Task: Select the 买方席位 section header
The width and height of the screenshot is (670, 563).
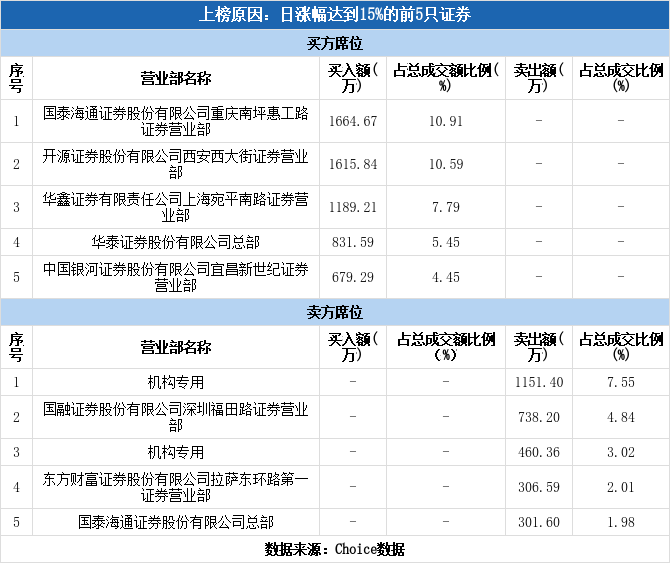Action: click(x=335, y=43)
